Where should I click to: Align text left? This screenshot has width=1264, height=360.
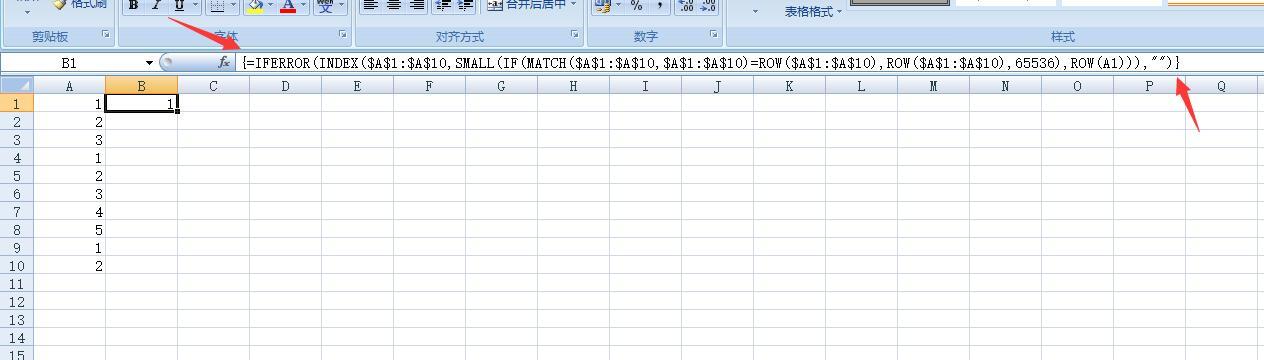pos(371,5)
